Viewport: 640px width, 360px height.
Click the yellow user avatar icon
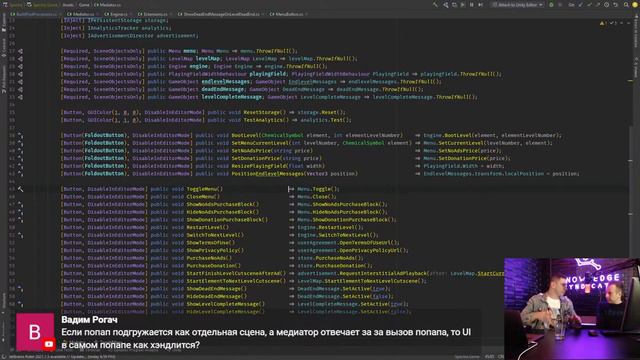[635, 5]
